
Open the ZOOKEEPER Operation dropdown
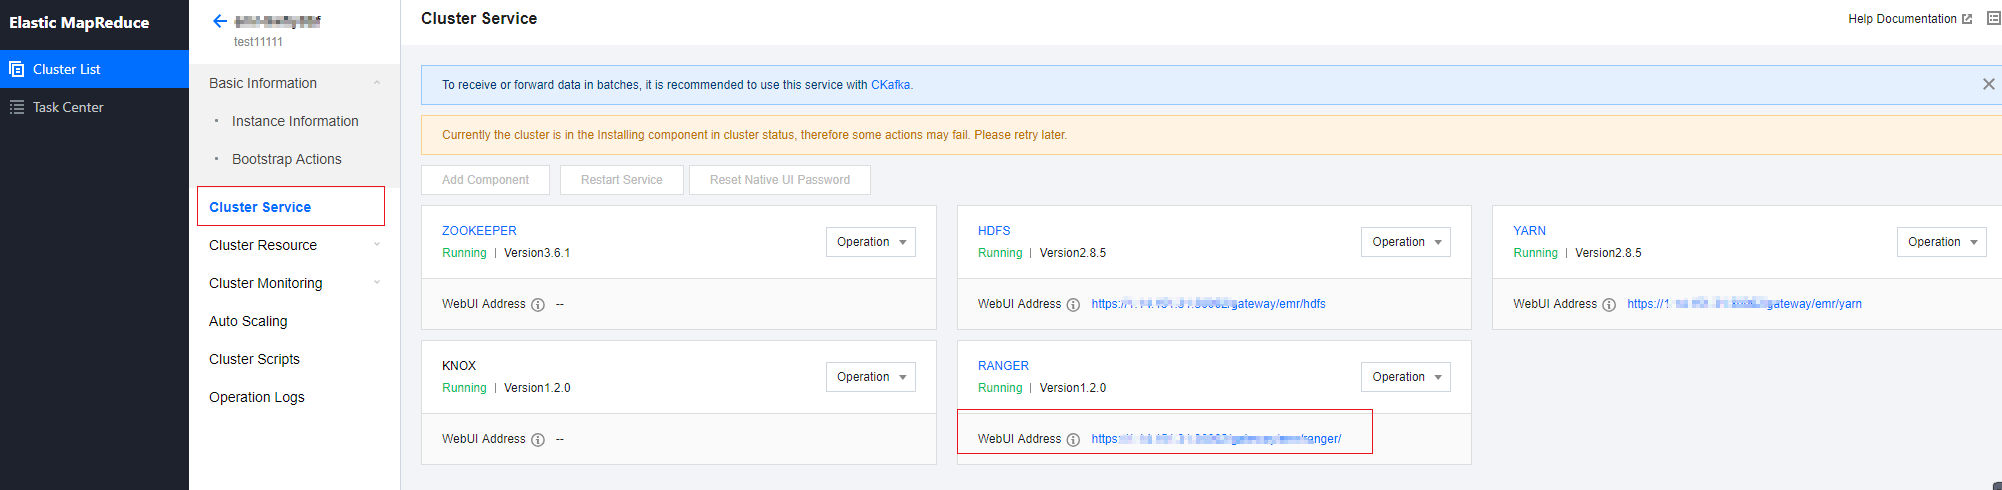pos(870,242)
